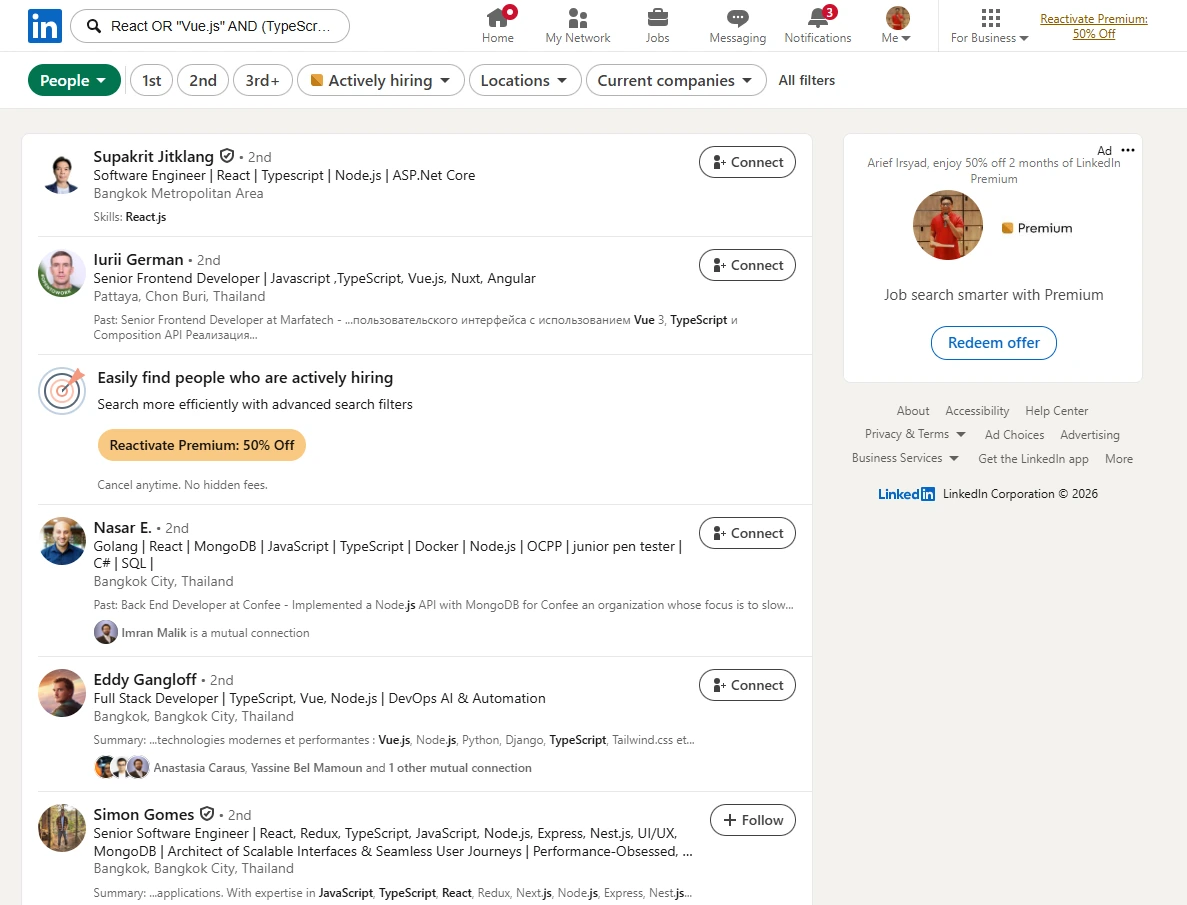Toggle the 2nd connections filter

pos(203,80)
